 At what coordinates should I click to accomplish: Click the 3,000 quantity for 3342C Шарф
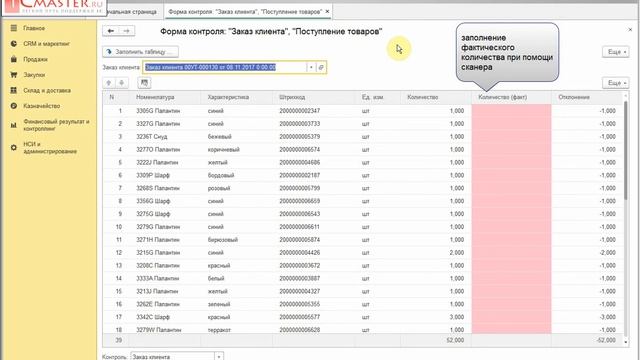(x=457, y=317)
